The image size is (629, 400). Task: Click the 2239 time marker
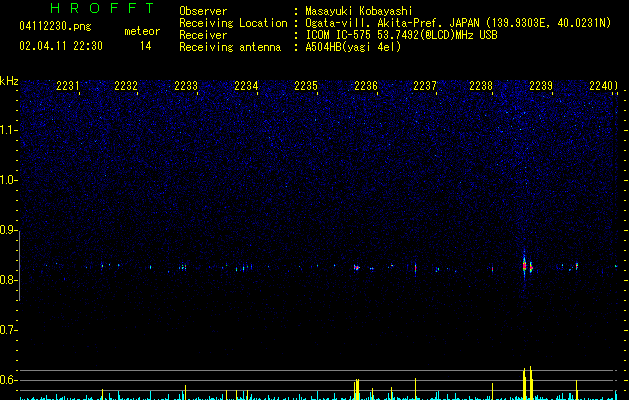[x=541, y=86]
